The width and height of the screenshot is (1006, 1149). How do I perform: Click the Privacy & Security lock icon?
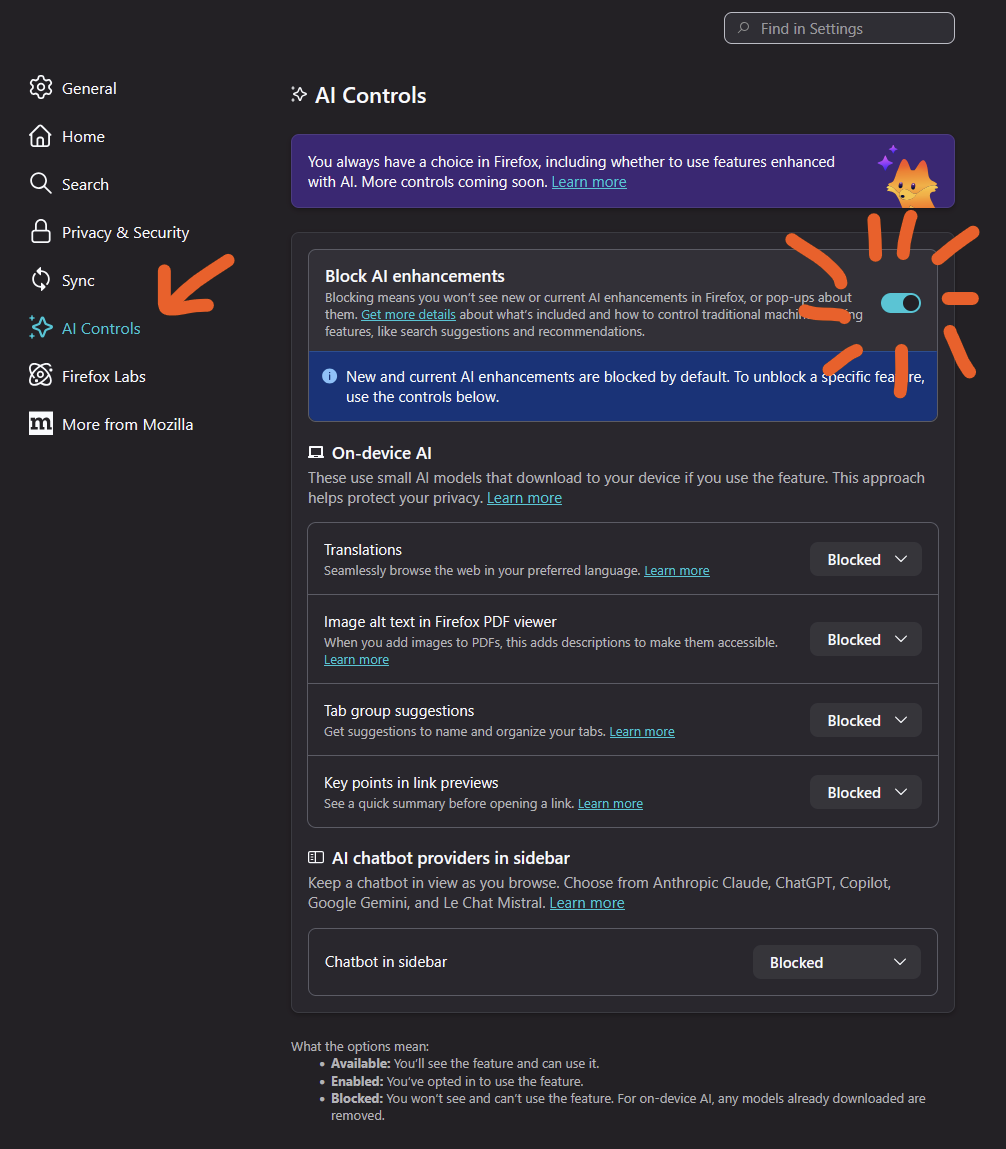(x=41, y=232)
